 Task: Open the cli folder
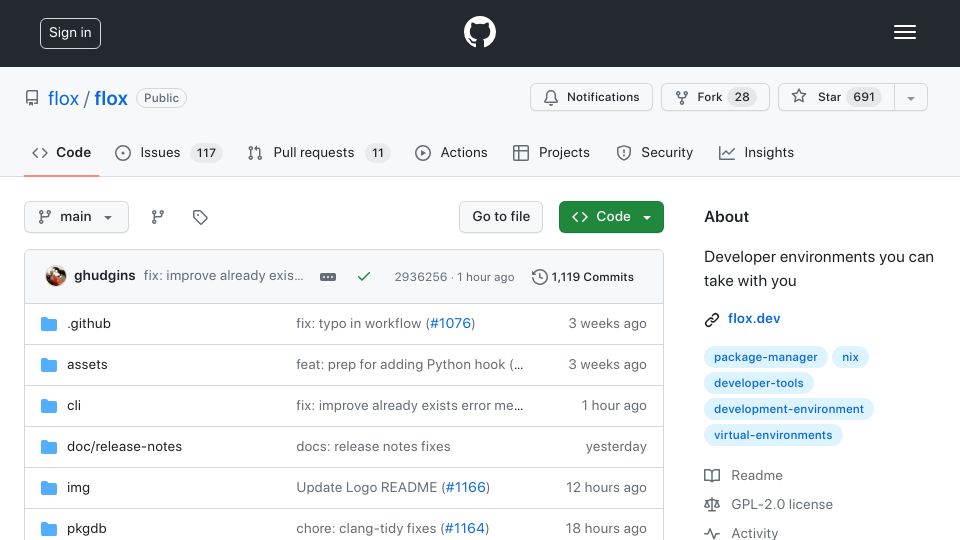click(74, 405)
